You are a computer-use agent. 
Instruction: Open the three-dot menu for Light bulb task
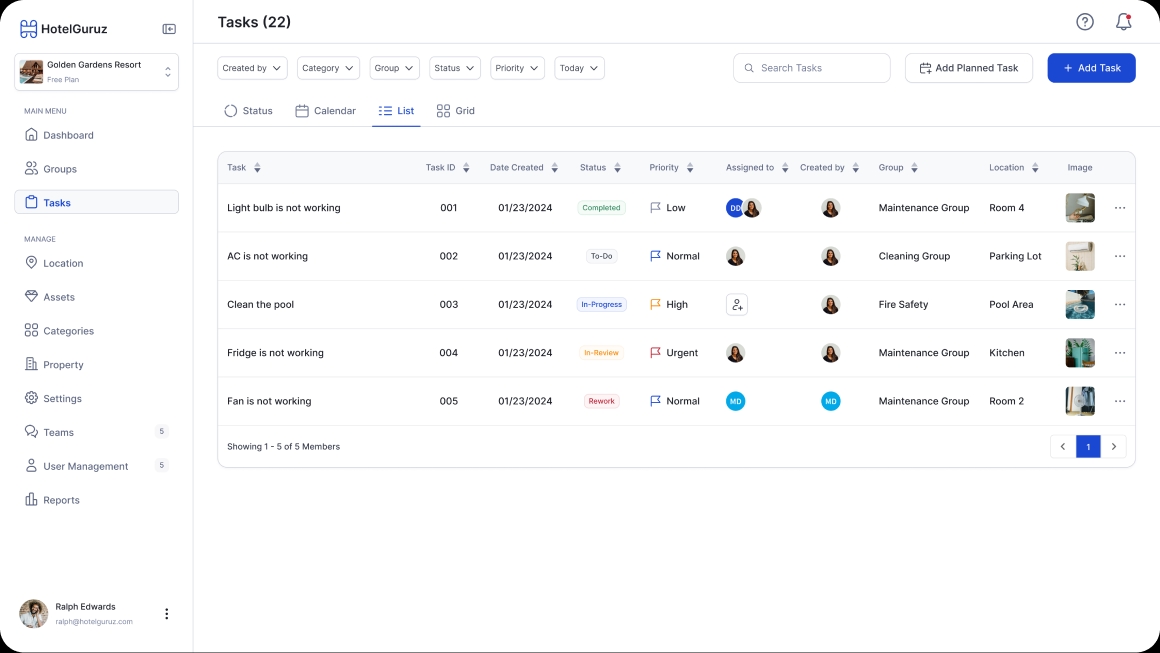point(1120,208)
